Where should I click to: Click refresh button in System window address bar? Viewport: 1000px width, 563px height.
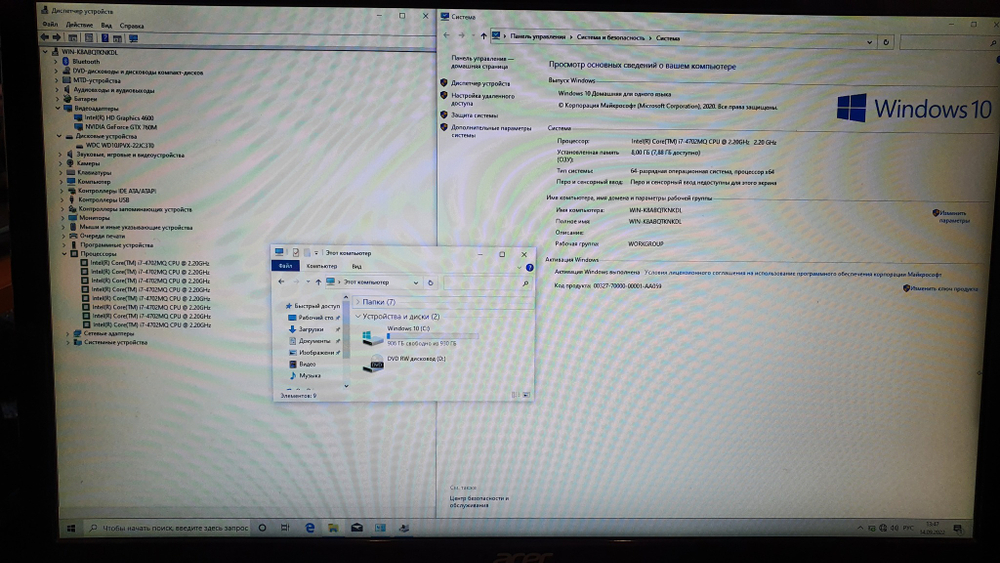click(886, 42)
